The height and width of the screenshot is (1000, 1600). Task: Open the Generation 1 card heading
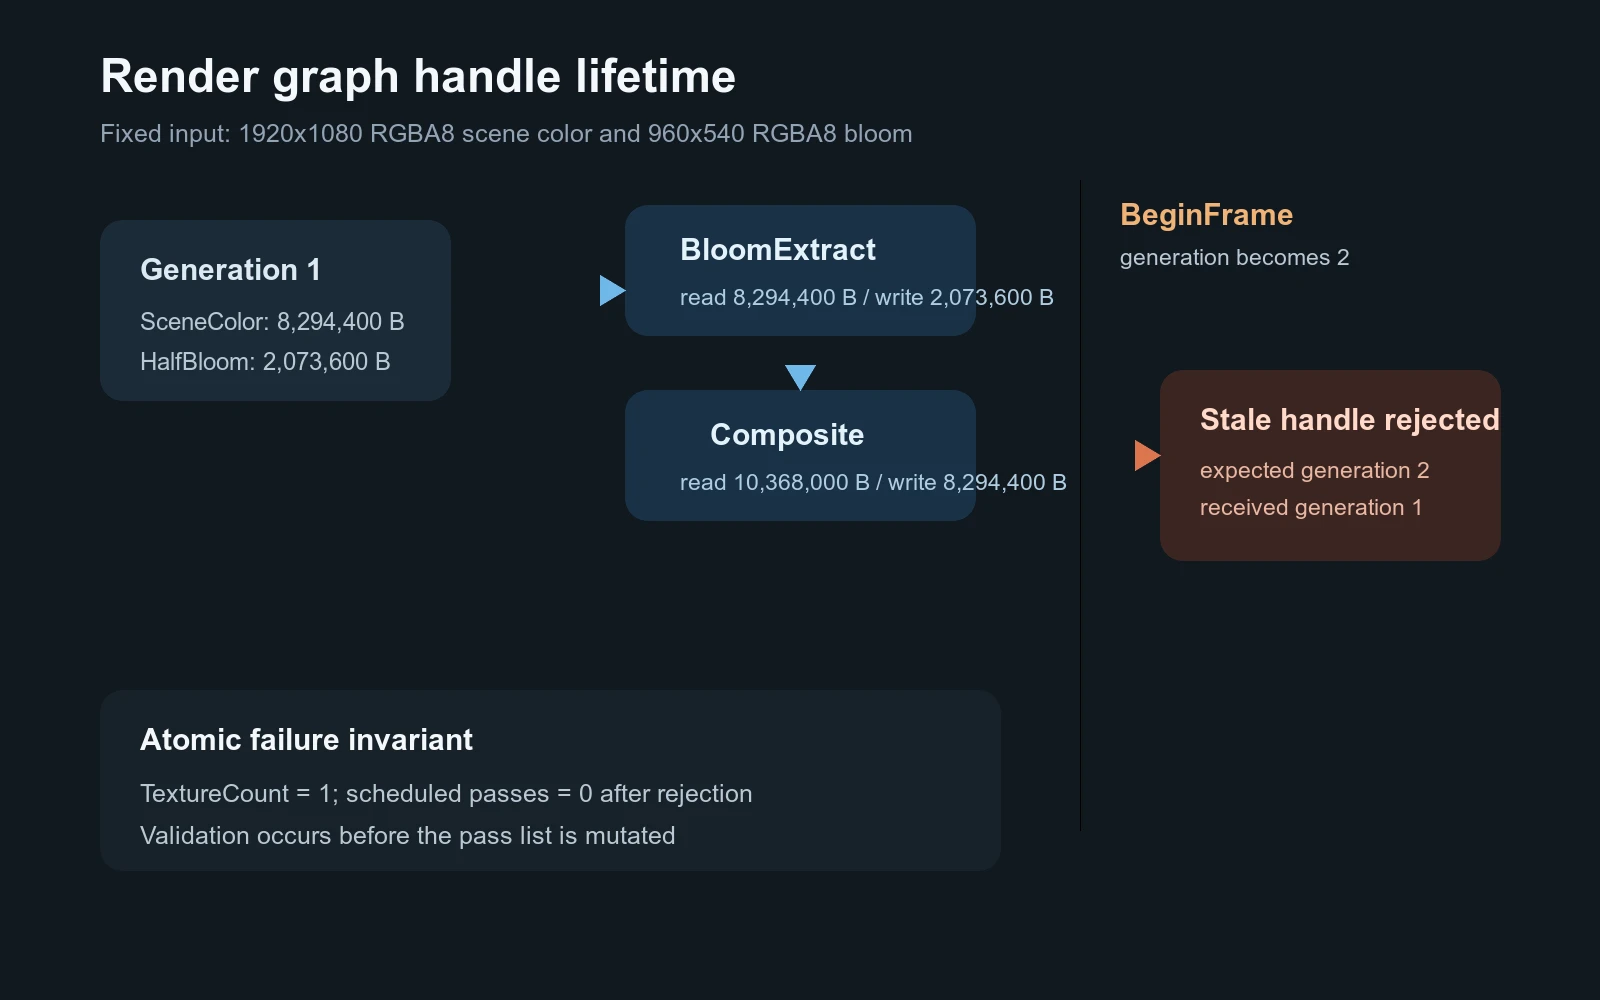(230, 270)
